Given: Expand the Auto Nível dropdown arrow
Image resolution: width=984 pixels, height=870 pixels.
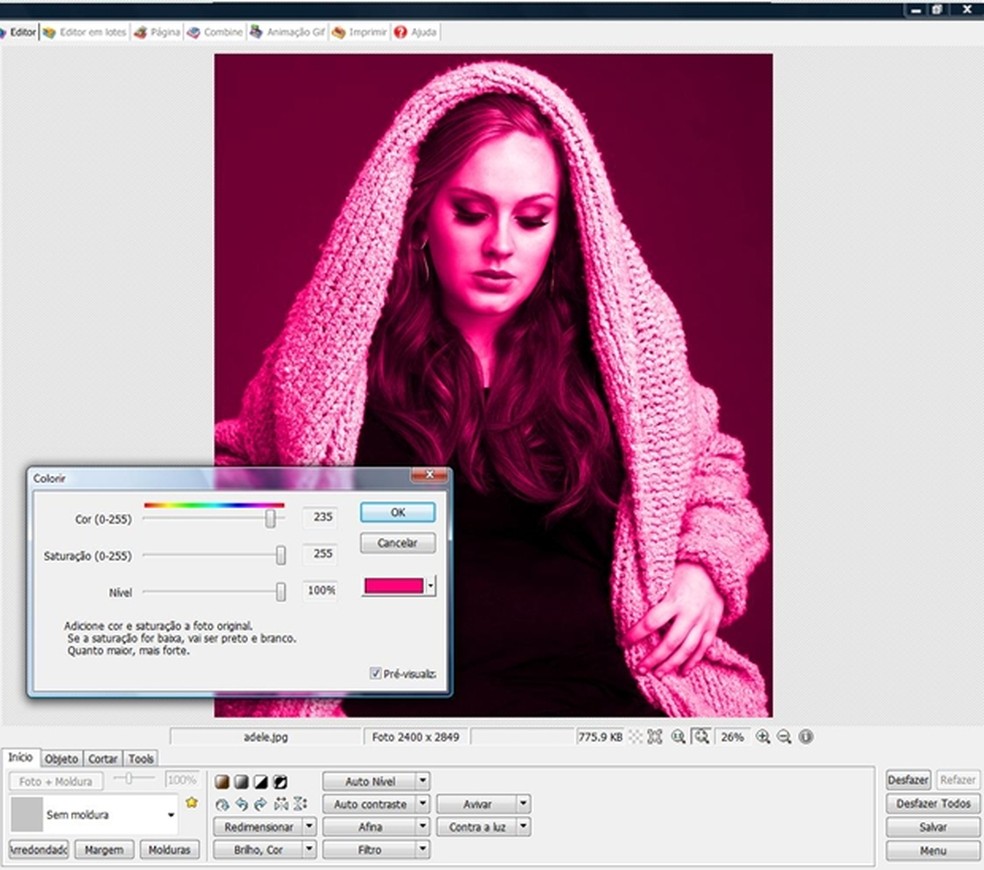Looking at the screenshot, I should tap(423, 781).
